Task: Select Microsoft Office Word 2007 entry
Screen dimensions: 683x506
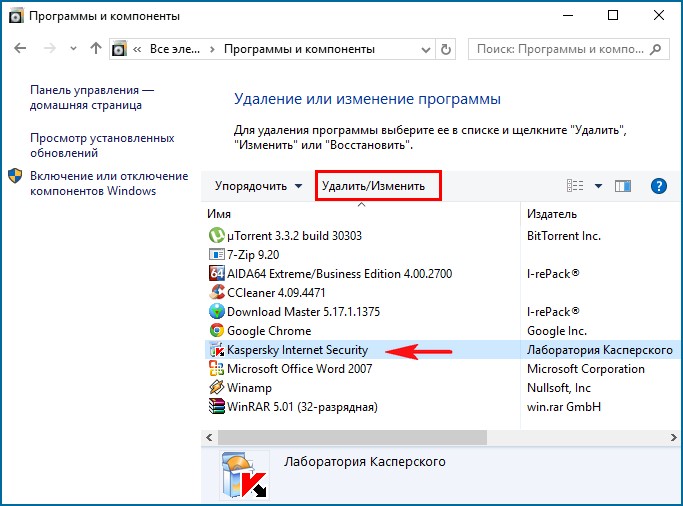Action: [x=300, y=368]
